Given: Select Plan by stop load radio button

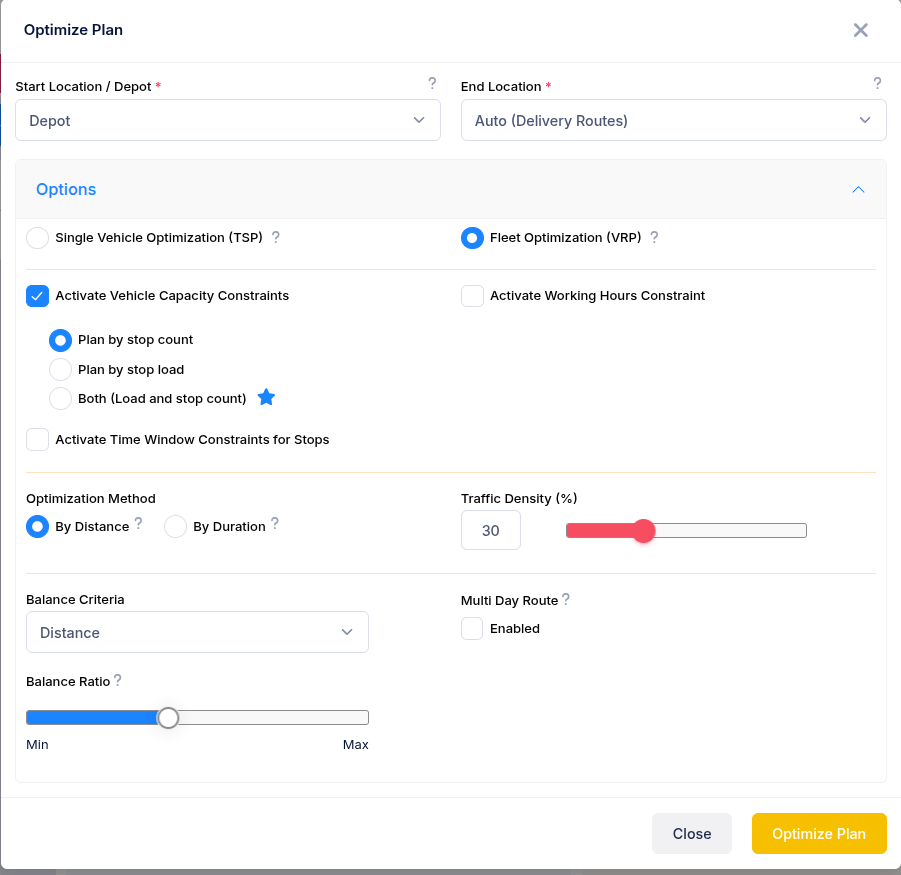Looking at the screenshot, I should coord(60,370).
